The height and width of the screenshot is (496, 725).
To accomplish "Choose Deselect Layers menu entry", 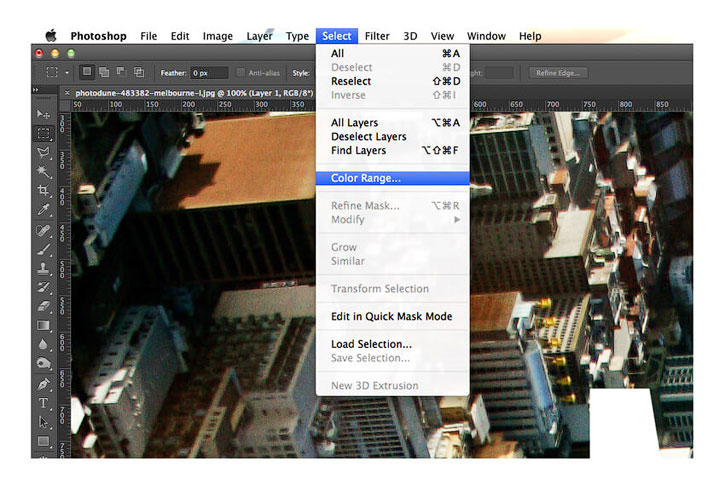I will tap(393, 137).
